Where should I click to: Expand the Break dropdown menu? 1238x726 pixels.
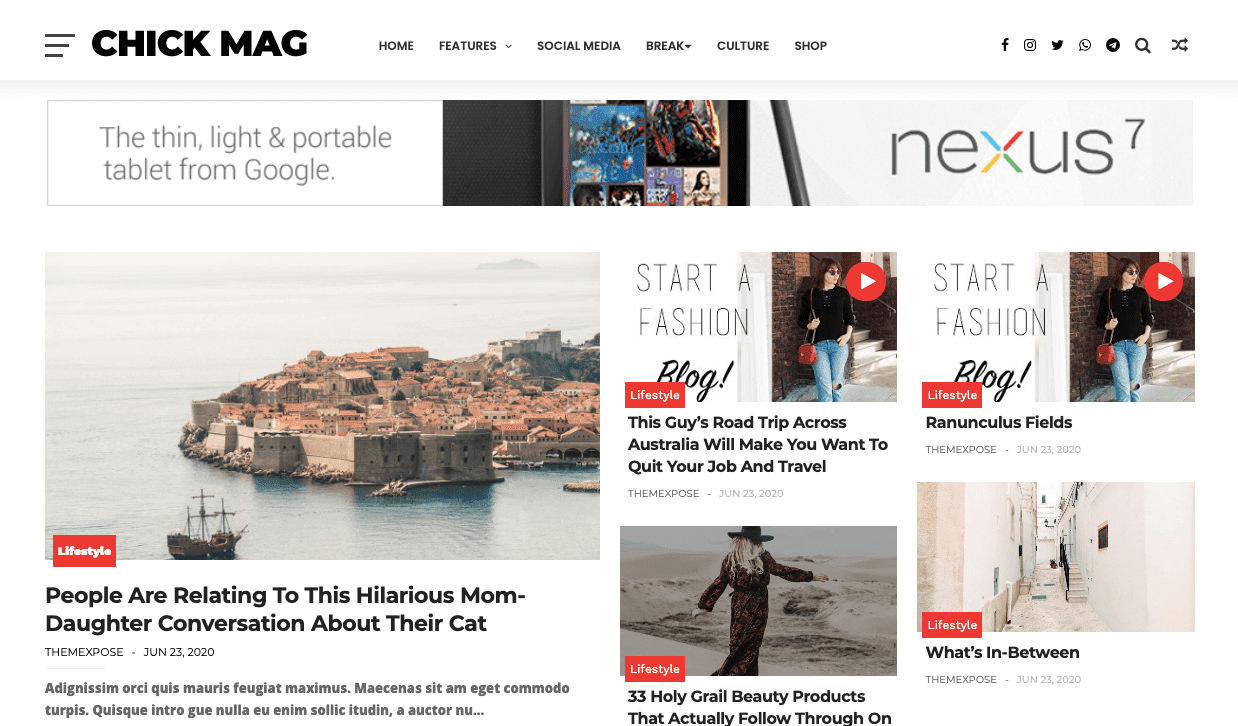pyautogui.click(x=669, y=46)
